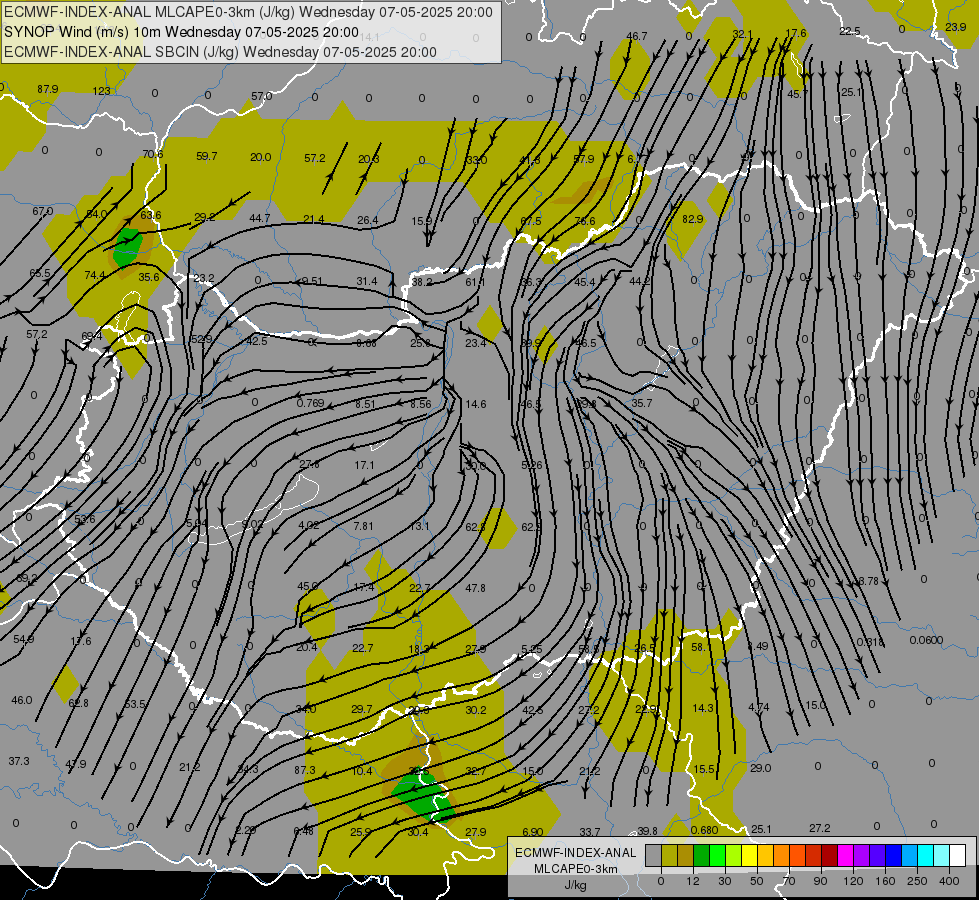
Task: Click the map value 54.9
Action: tap(24, 639)
